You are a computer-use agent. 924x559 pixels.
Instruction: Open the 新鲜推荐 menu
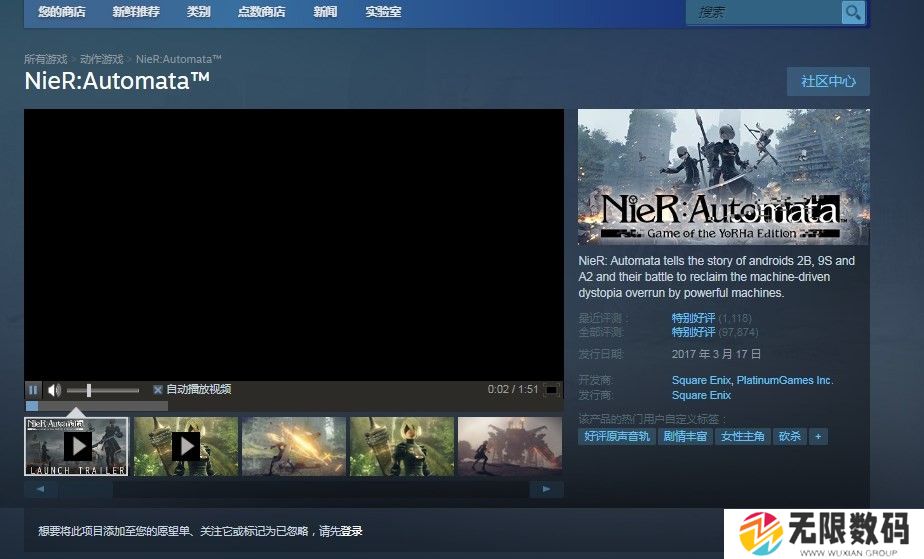135,12
